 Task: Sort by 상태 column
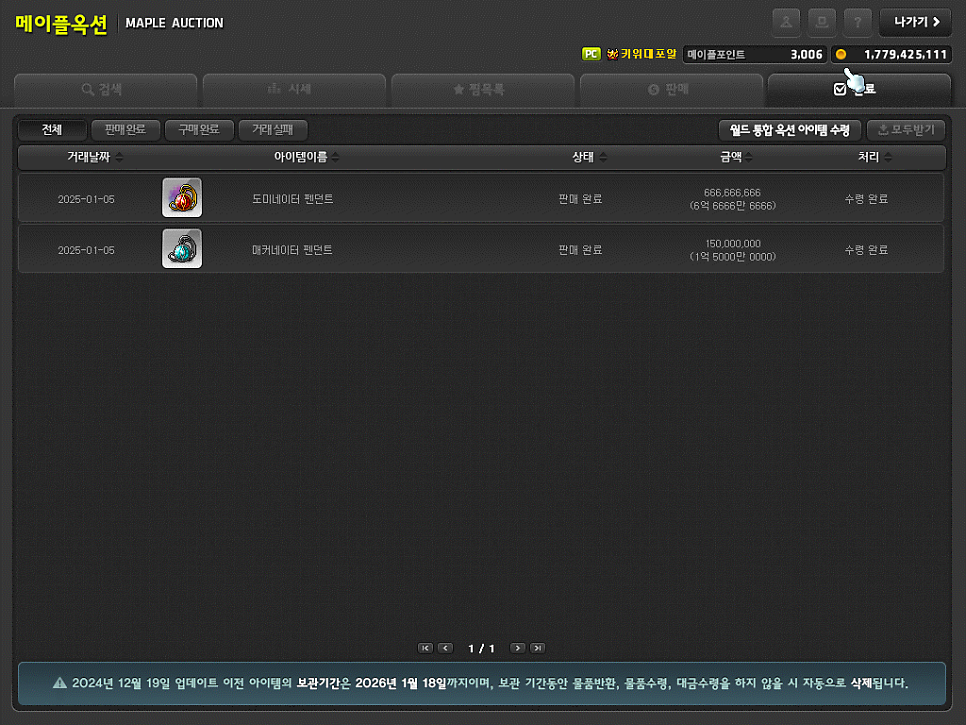click(x=589, y=157)
